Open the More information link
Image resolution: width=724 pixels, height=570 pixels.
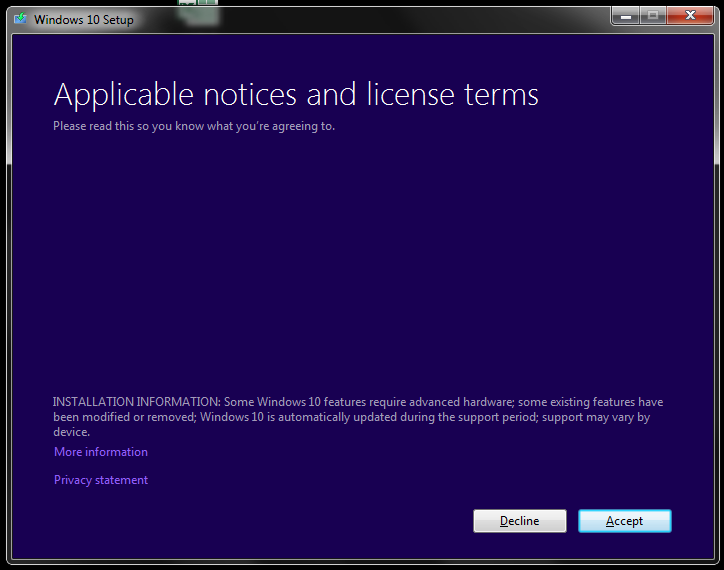click(x=101, y=452)
